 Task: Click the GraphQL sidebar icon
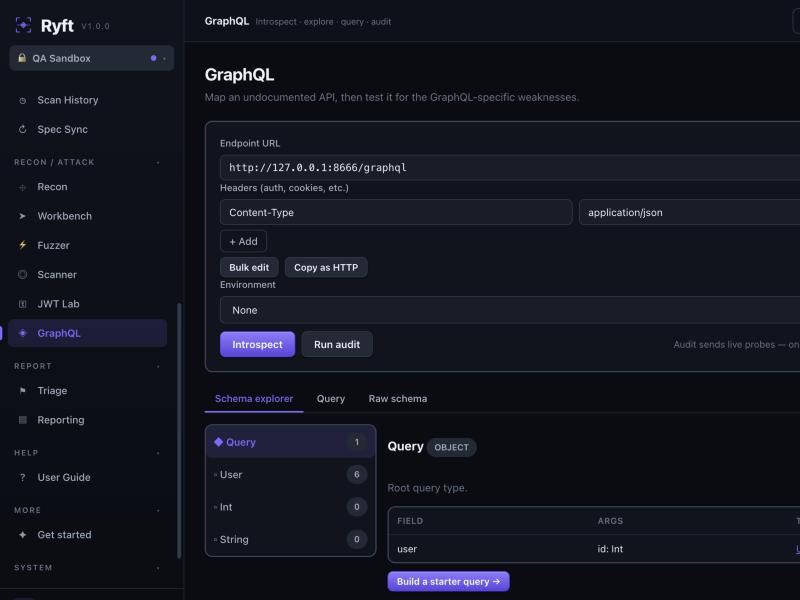(22, 333)
